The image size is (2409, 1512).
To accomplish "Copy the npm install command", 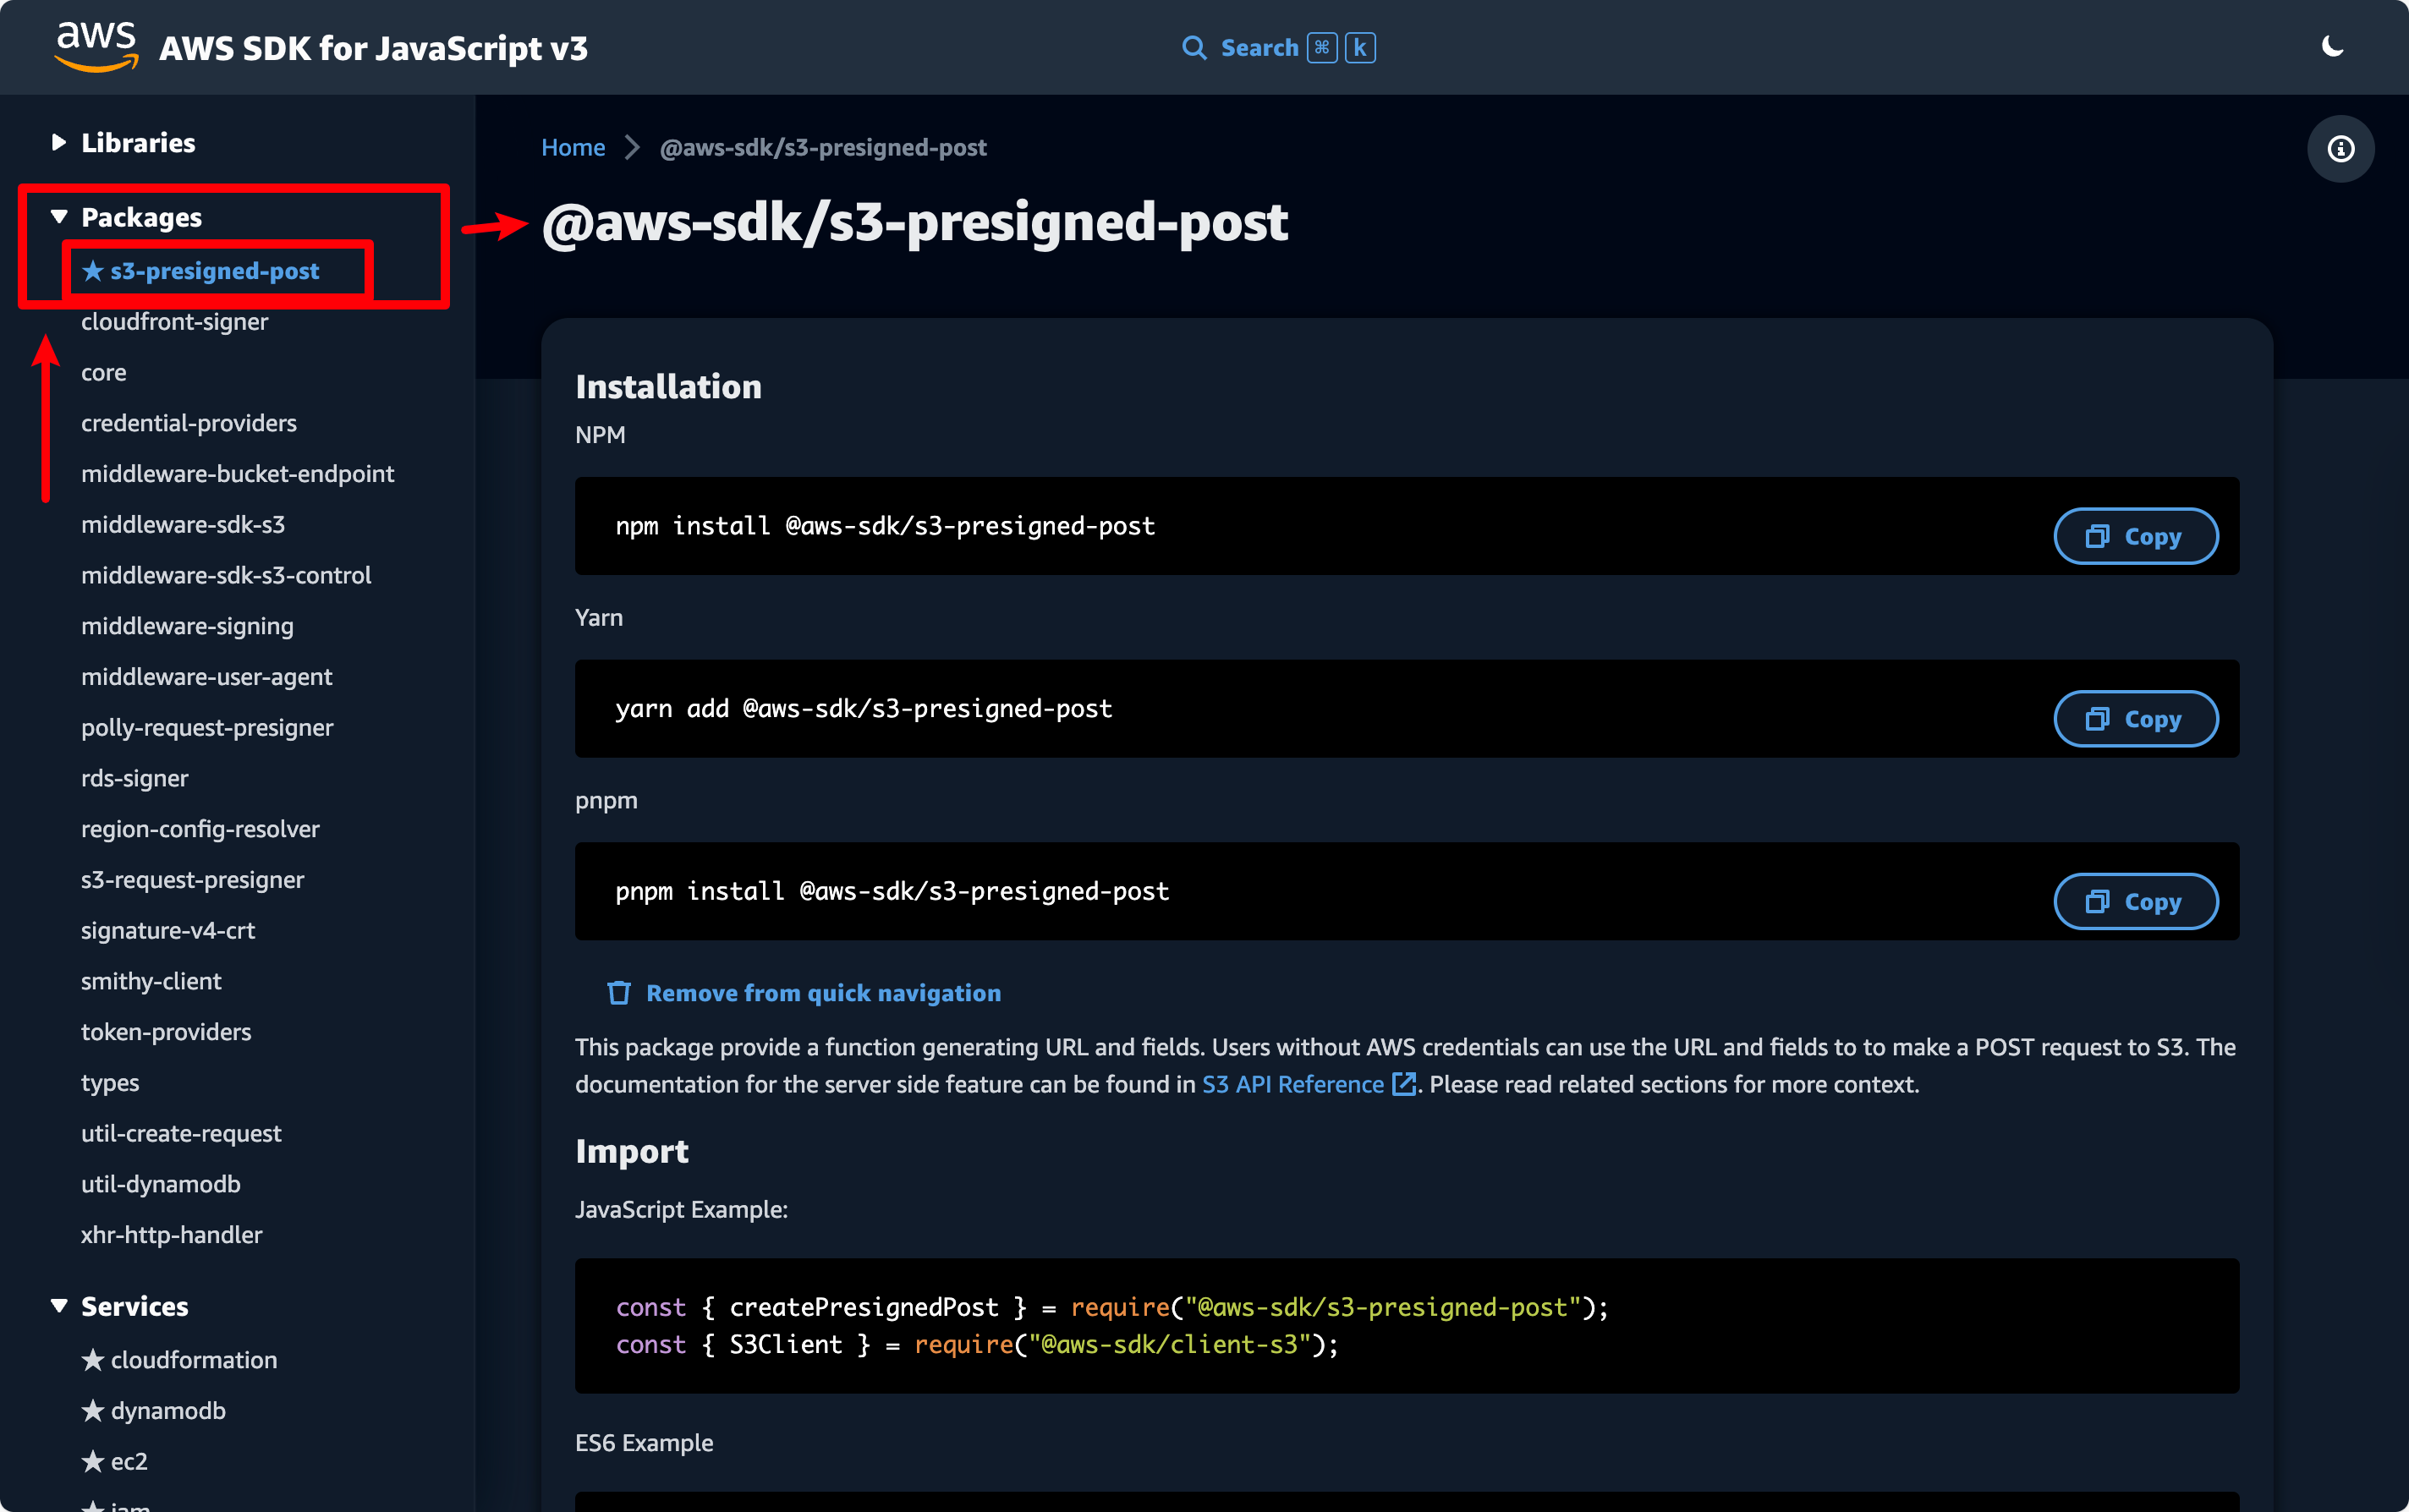I will click(x=2135, y=537).
